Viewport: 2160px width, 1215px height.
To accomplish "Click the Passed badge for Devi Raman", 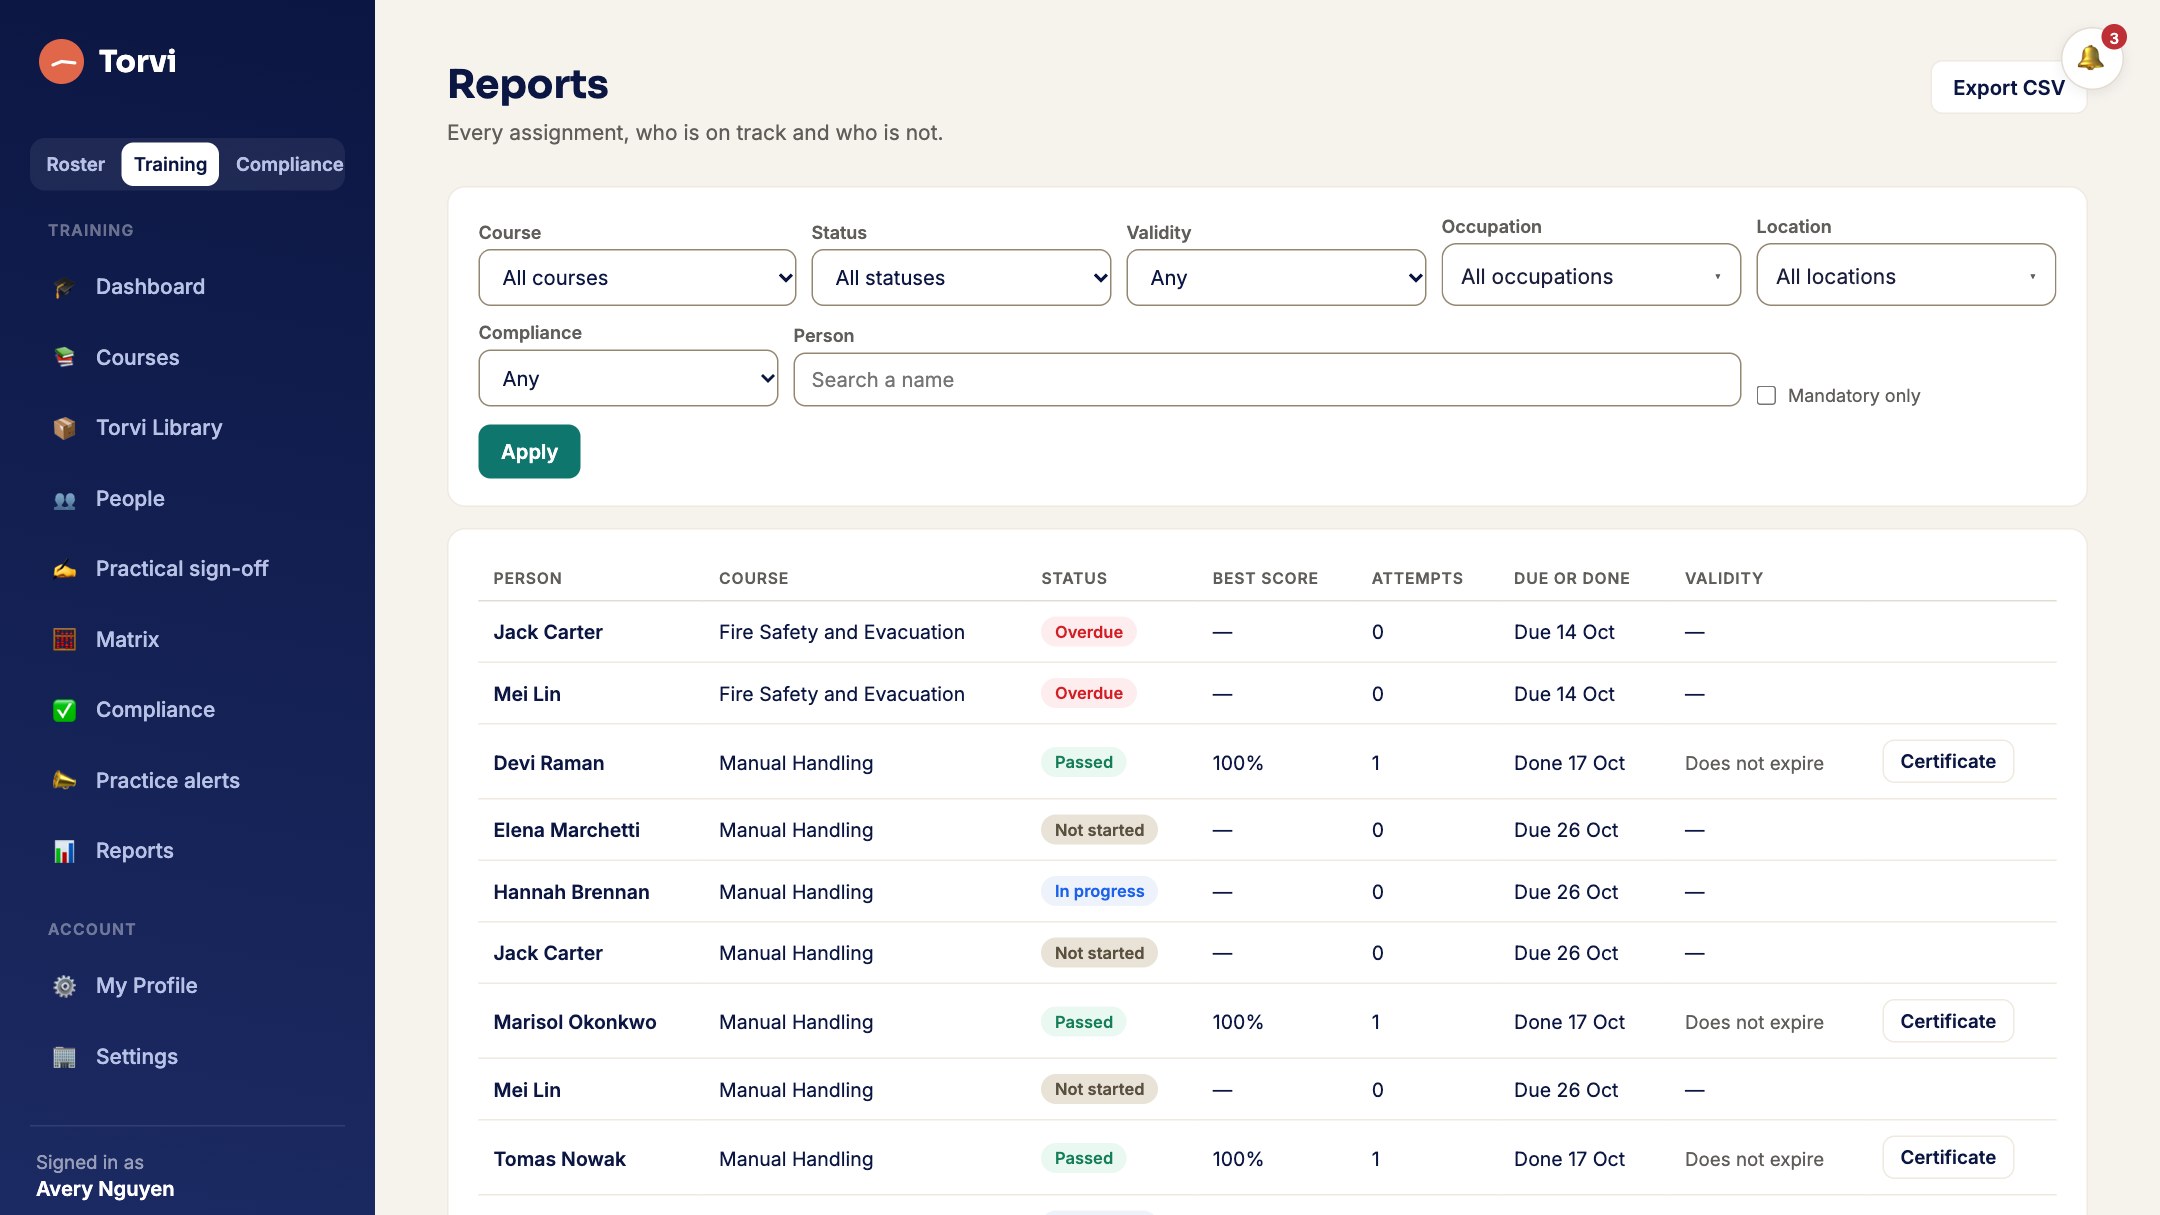I will pyautogui.click(x=1083, y=762).
